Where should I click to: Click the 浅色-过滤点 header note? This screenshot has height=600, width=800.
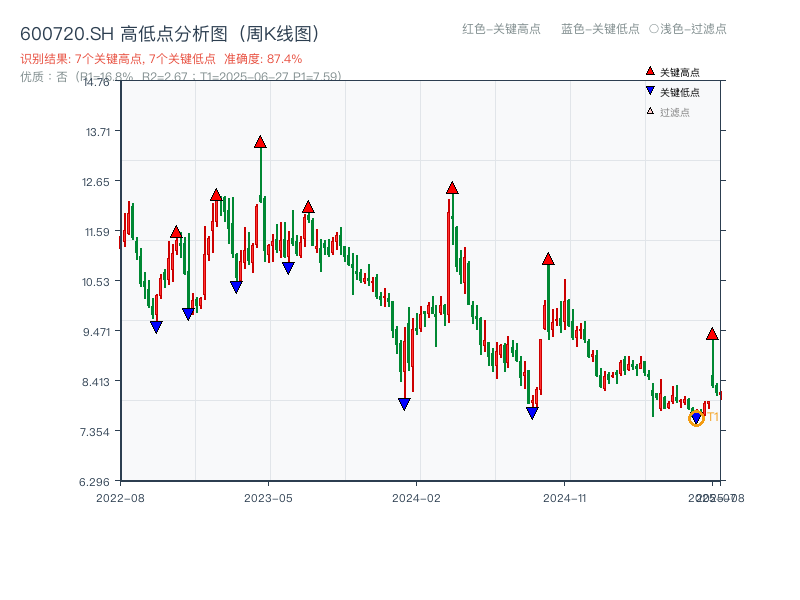(688, 29)
